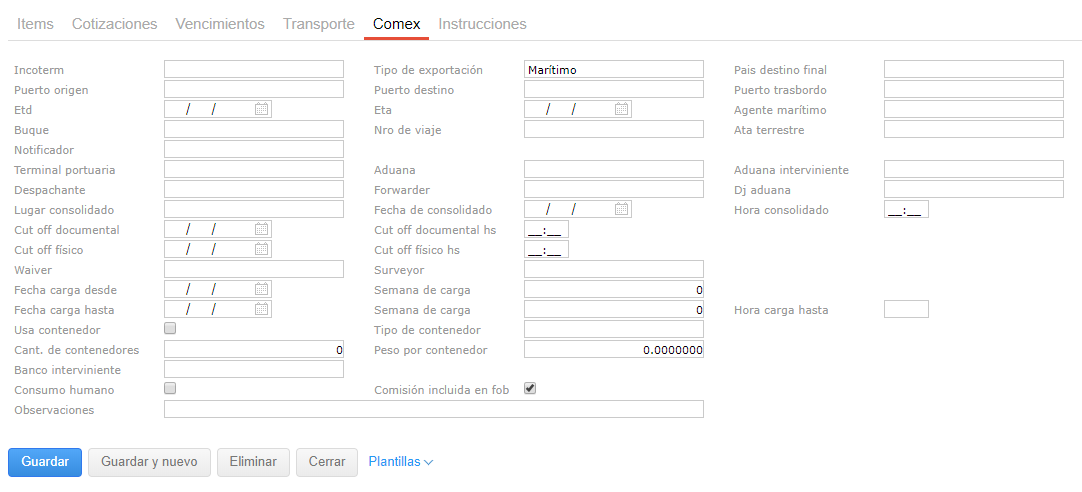Click the Incoterm input field
The height and width of the screenshot is (492, 1082).
pos(253,70)
